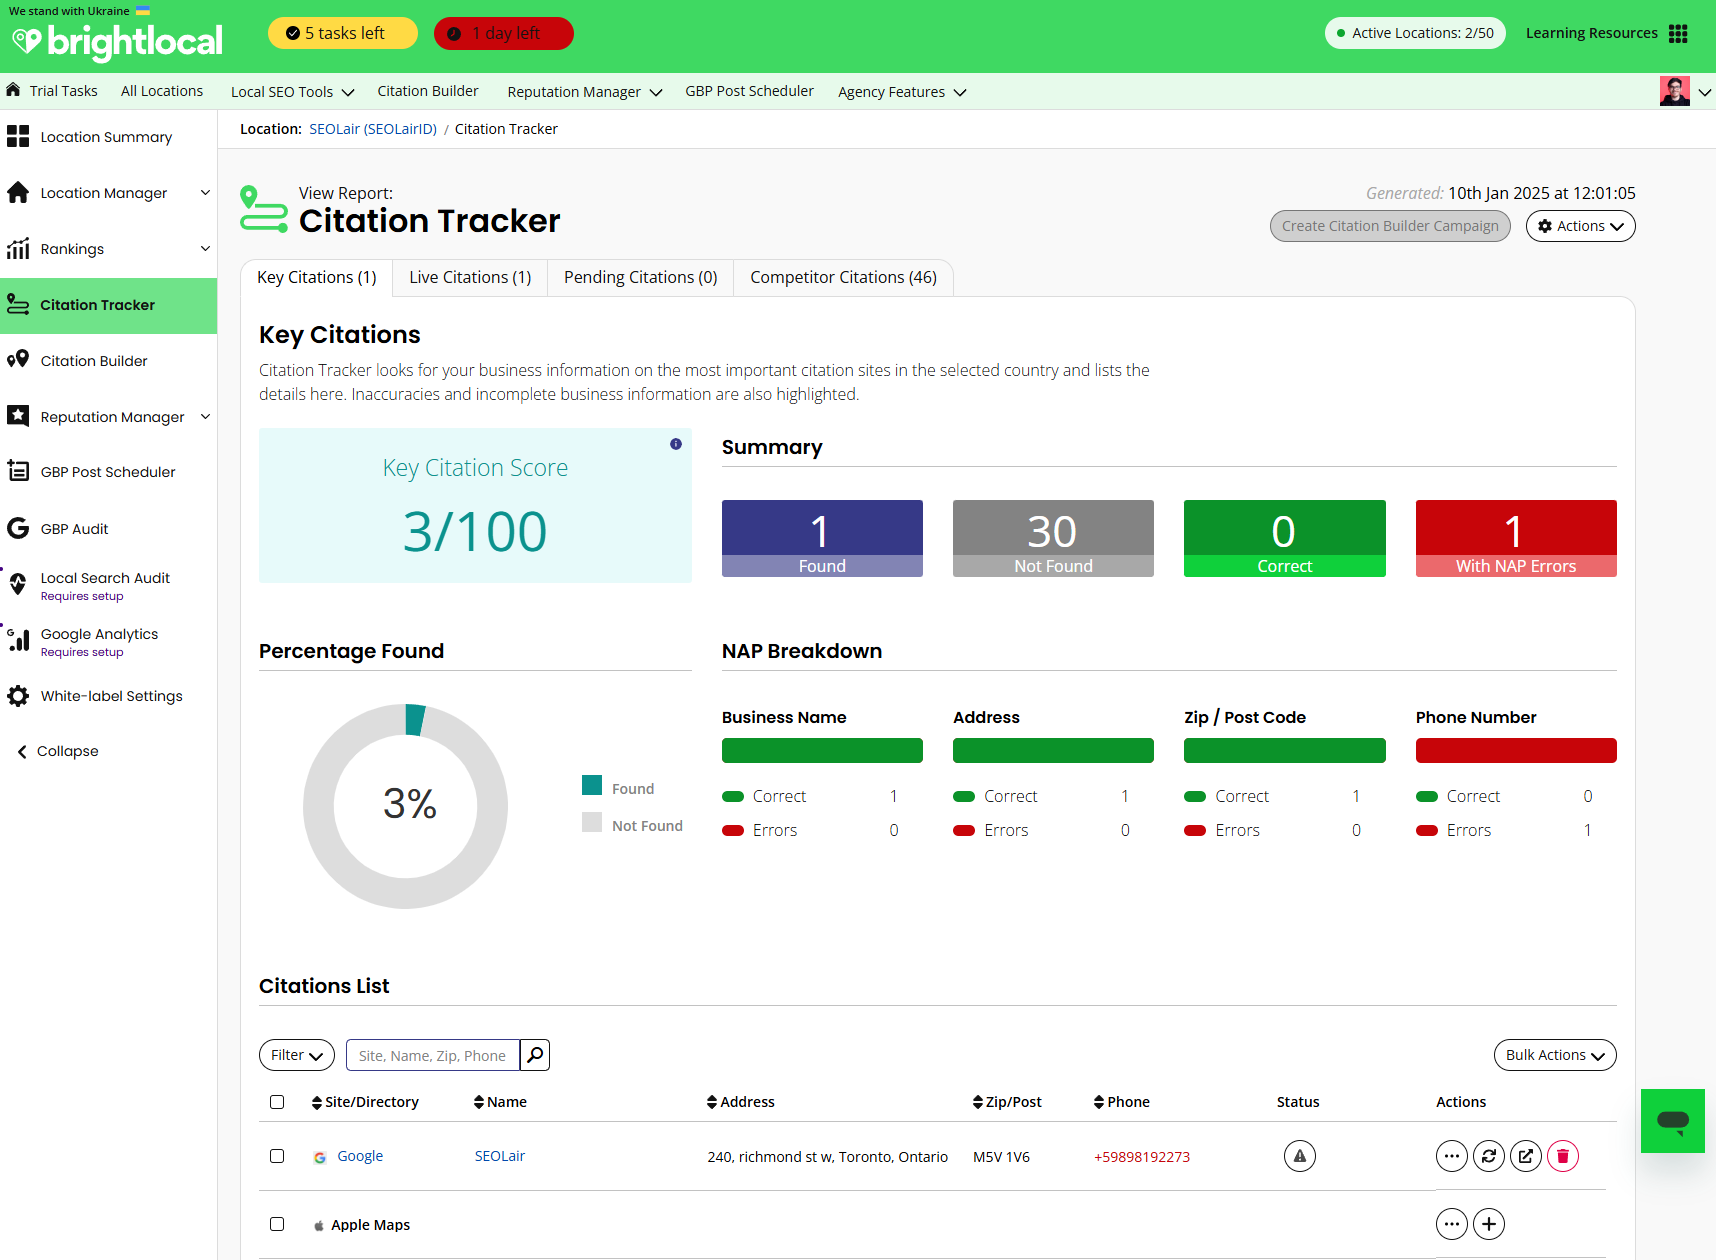Check the Apple Maps row checkbox
Image resolution: width=1716 pixels, height=1260 pixels.
coord(277,1224)
